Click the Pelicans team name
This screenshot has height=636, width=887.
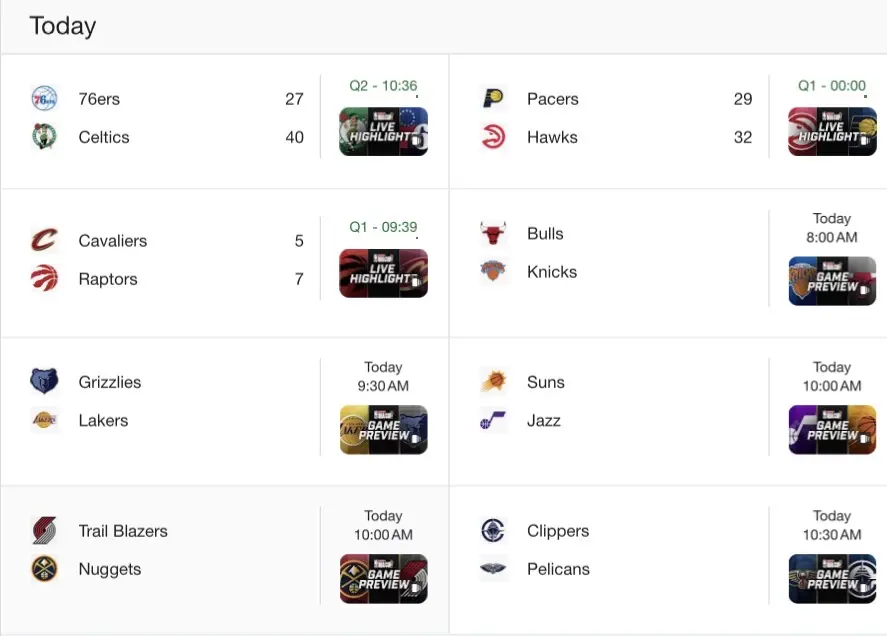coord(558,569)
